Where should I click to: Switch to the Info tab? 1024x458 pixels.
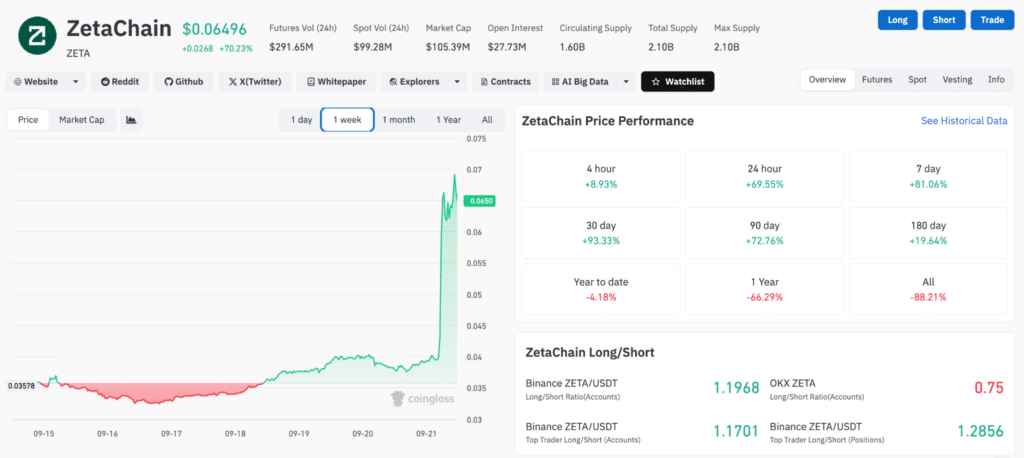click(x=996, y=80)
